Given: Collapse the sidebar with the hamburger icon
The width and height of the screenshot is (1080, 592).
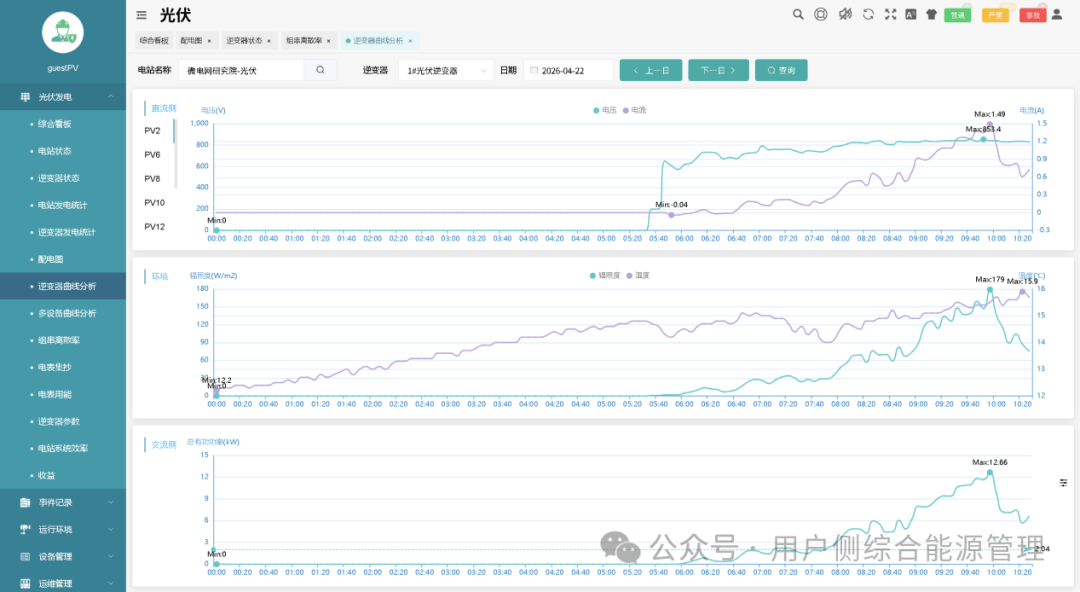Looking at the screenshot, I should (141, 14).
